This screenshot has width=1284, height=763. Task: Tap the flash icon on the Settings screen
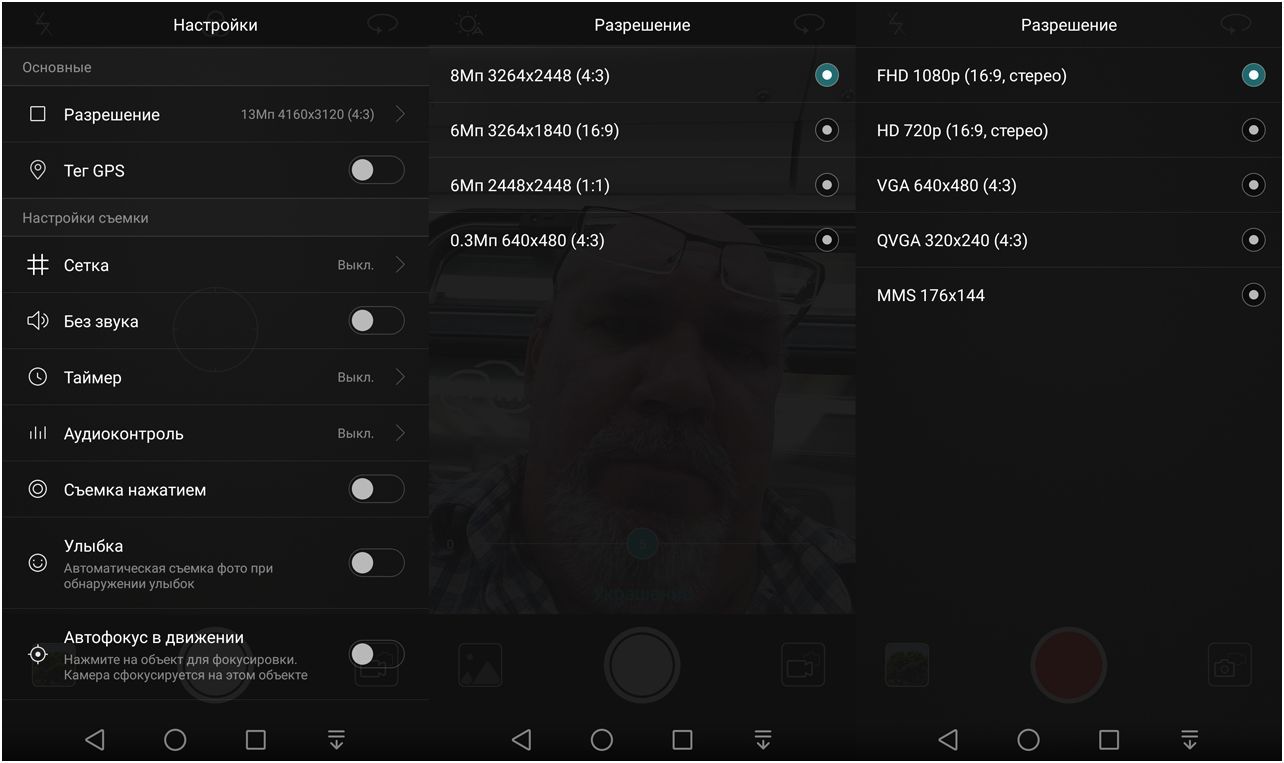click(44, 23)
